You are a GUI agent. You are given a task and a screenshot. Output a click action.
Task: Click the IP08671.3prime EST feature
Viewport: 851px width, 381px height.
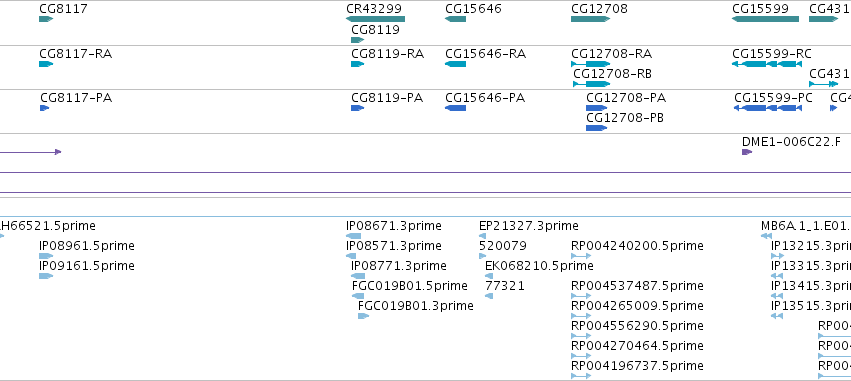[x=353, y=236]
